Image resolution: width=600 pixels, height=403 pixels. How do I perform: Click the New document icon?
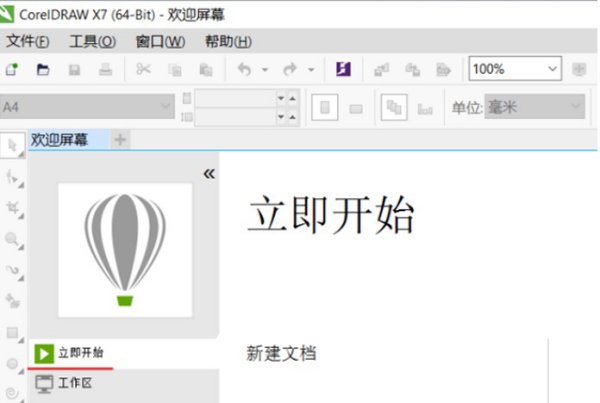pyautogui.click(x=11, y=69)
